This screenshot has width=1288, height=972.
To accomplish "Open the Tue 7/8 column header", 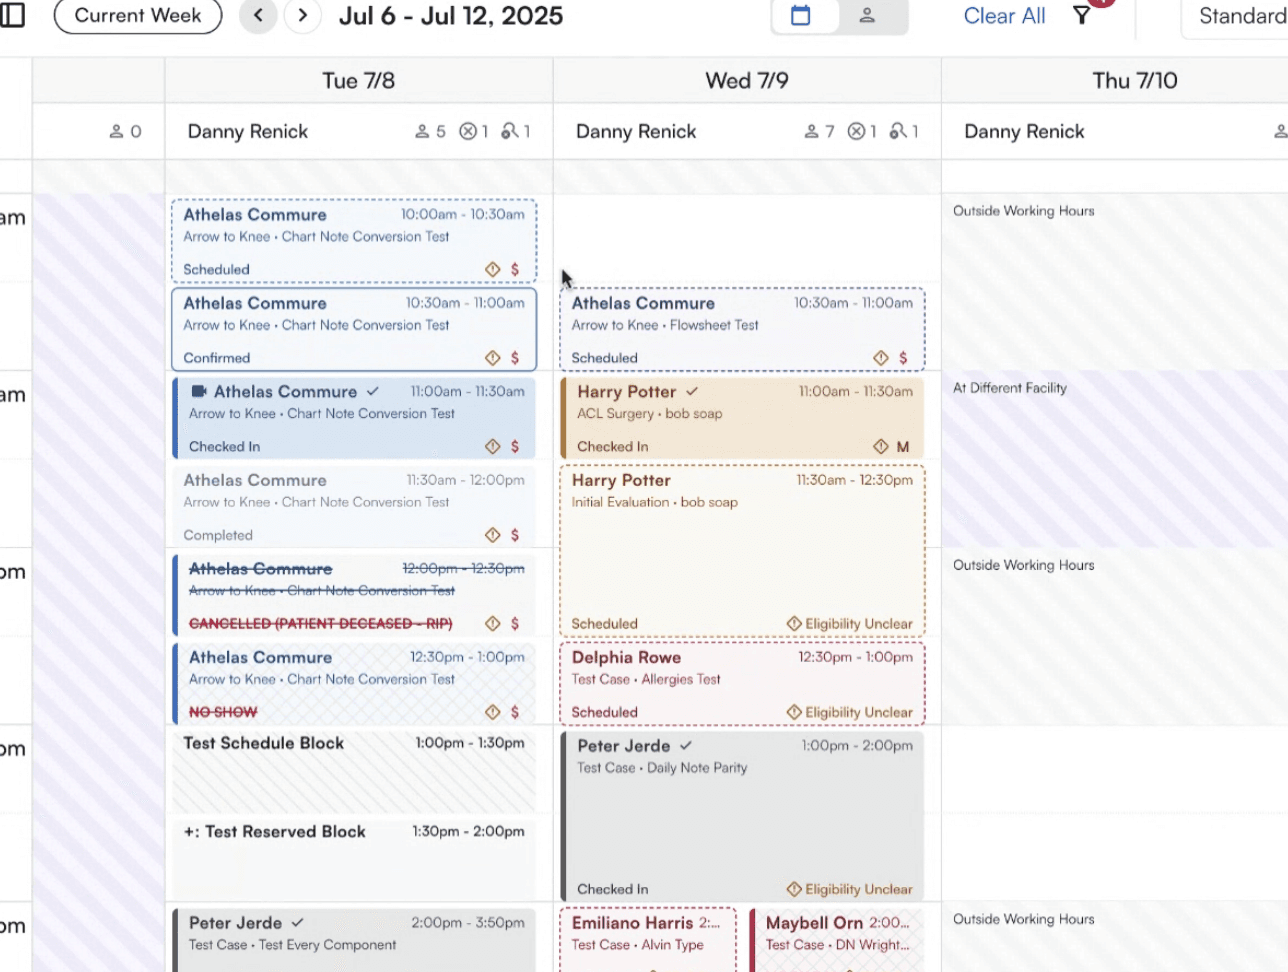I will (x=358, y=80).
